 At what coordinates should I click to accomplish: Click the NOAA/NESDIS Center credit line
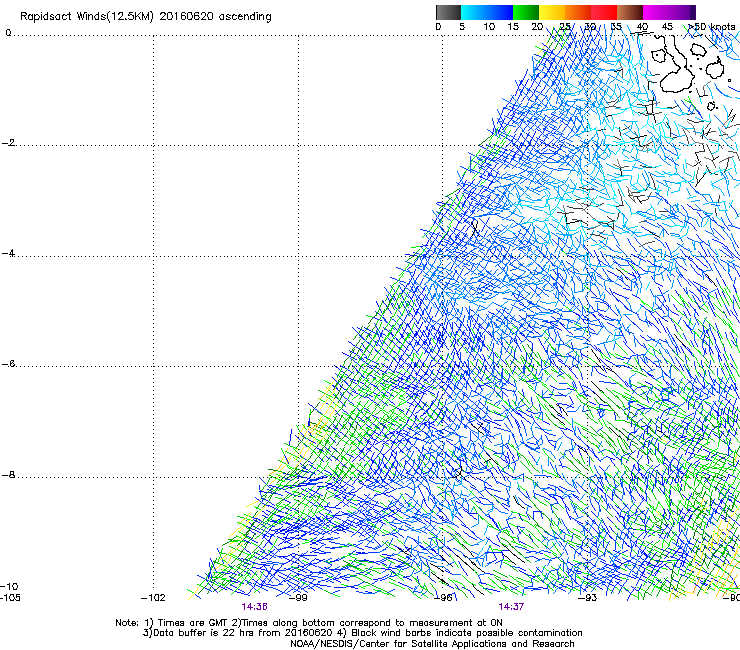tap(432, 644)
